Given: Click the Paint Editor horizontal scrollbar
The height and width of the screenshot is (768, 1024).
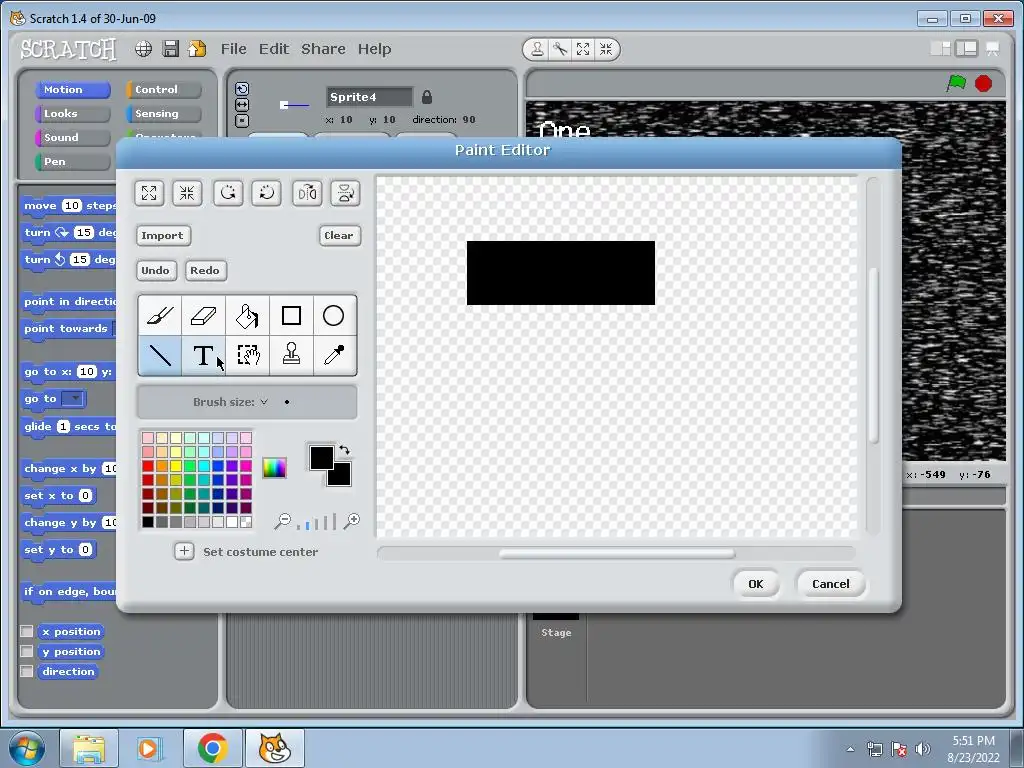Looking at the screenshot, I should point(616,554).
